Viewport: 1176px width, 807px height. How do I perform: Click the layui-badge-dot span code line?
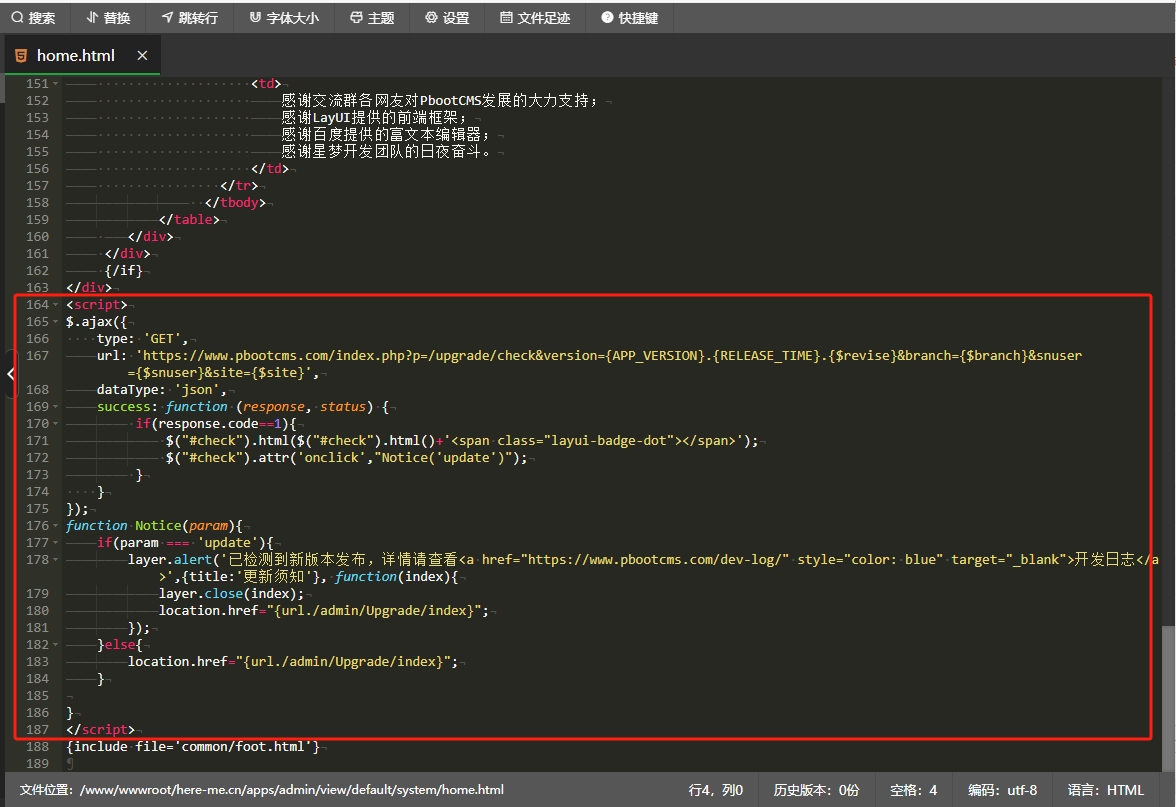point(462,440)
